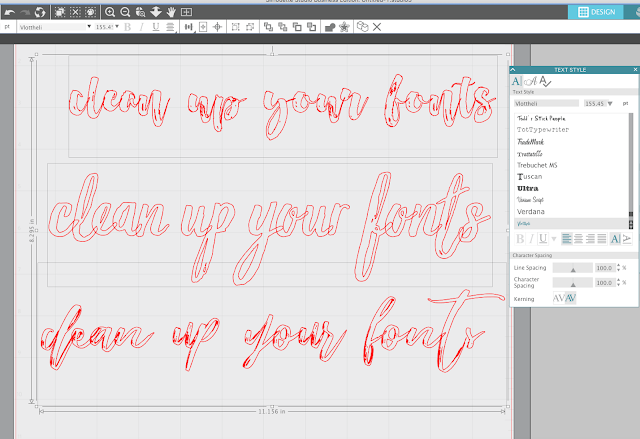Toggle Underline in Text Style panel
Image resolution: width=640 pixels, height=439 pixels.
(x=542, y=239)
